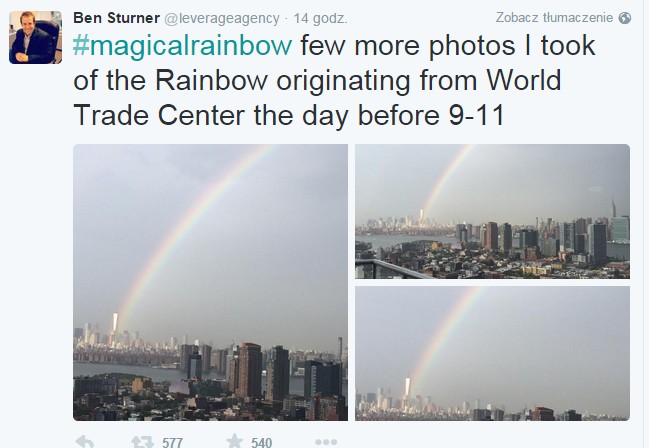Open the three-dots more options menu
The image size is (649, 448).
(x=326, y=442)
